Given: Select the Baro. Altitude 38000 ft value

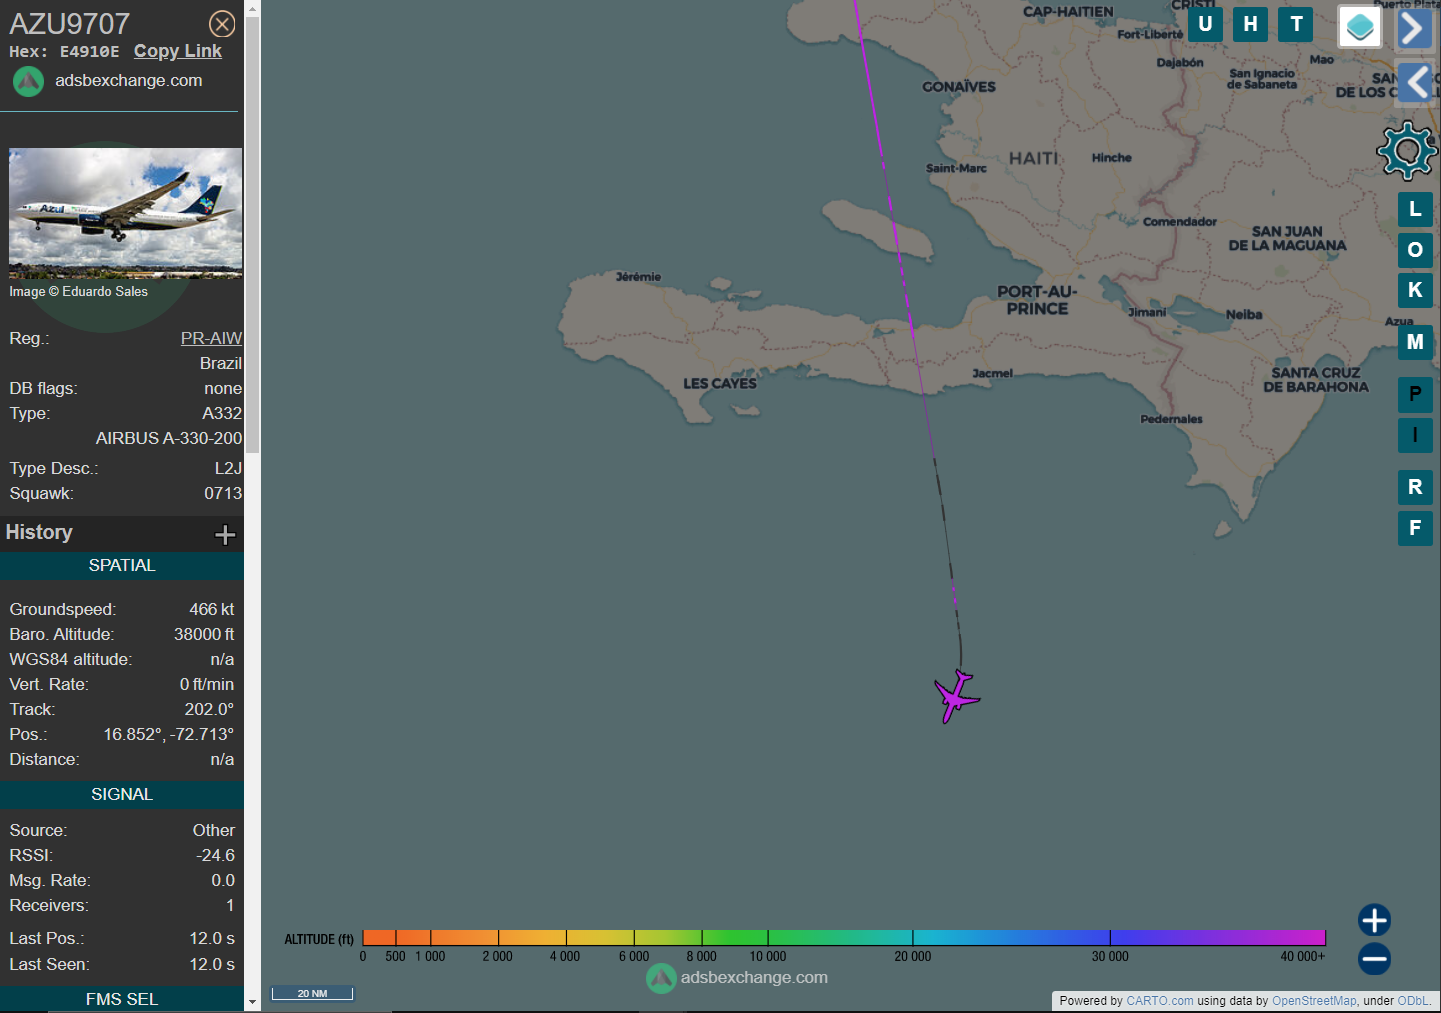Looking at the screenshot, I should pos(204,634).
